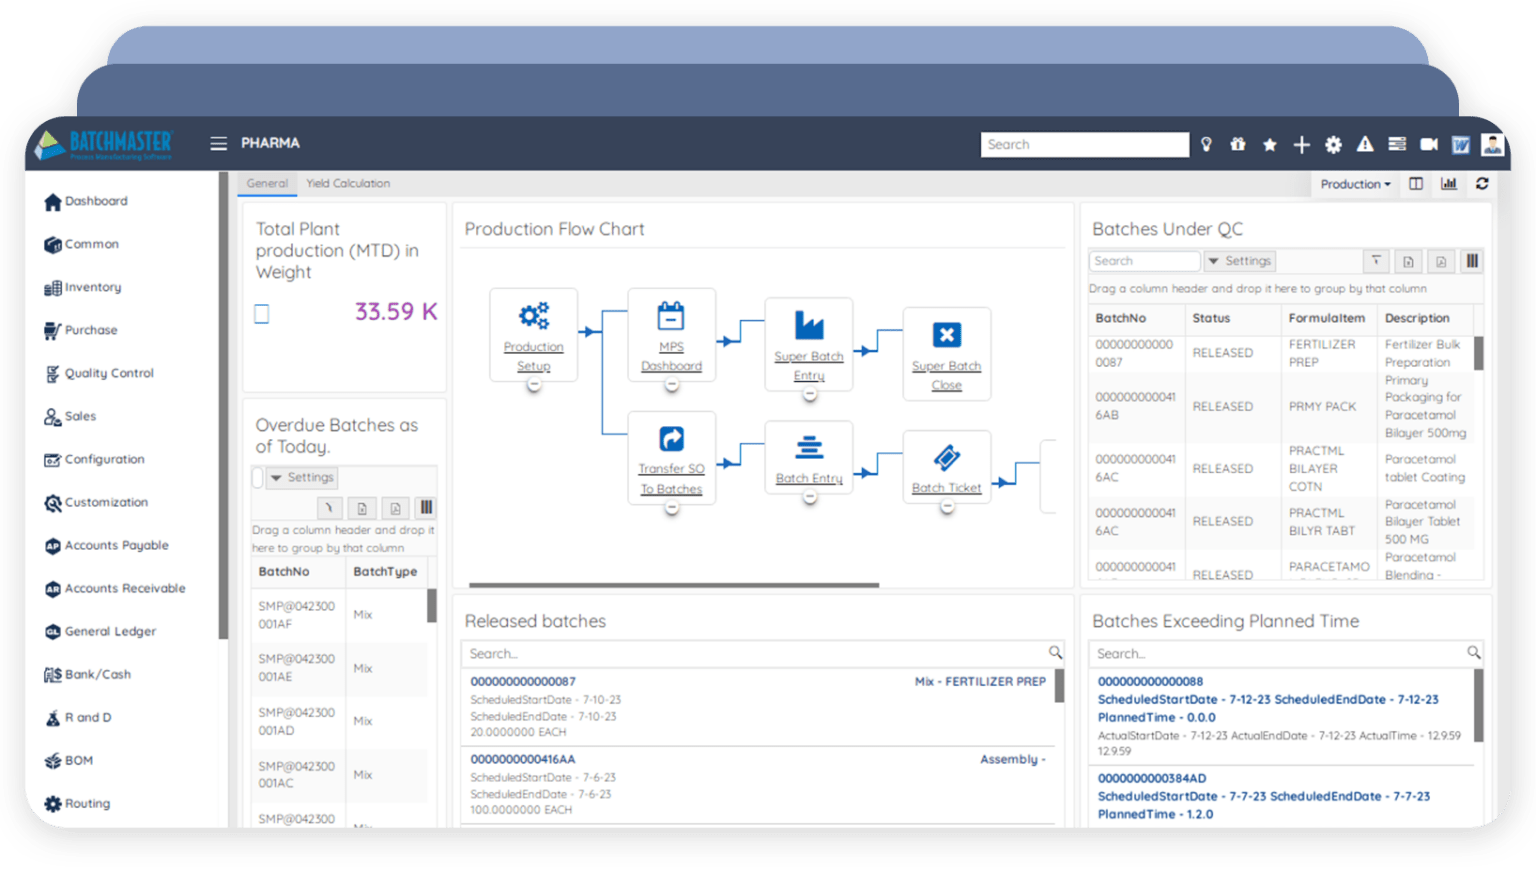Open the favorites star in top bar
Screen dimensions: 1536x869
click(x=1270, y=144)
